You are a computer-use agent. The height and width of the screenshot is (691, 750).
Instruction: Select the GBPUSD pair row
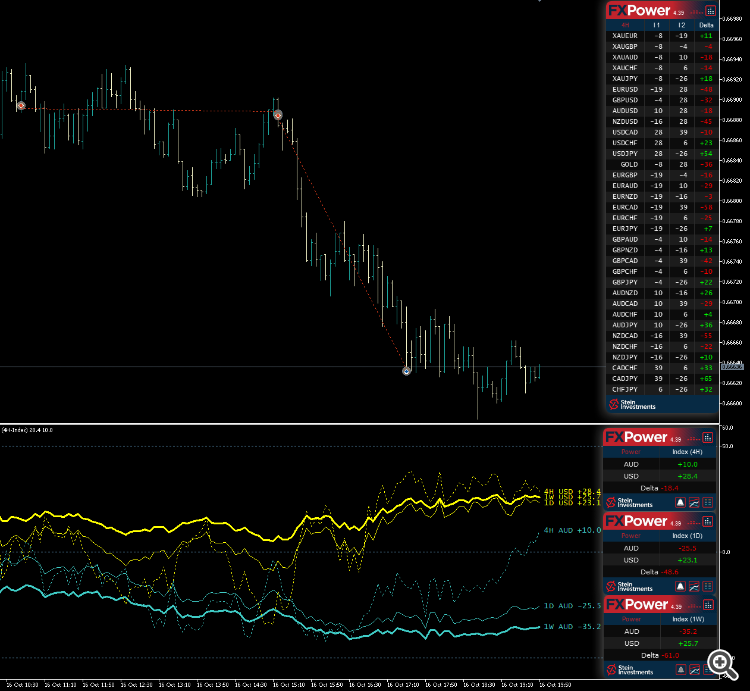pos(662,100)
